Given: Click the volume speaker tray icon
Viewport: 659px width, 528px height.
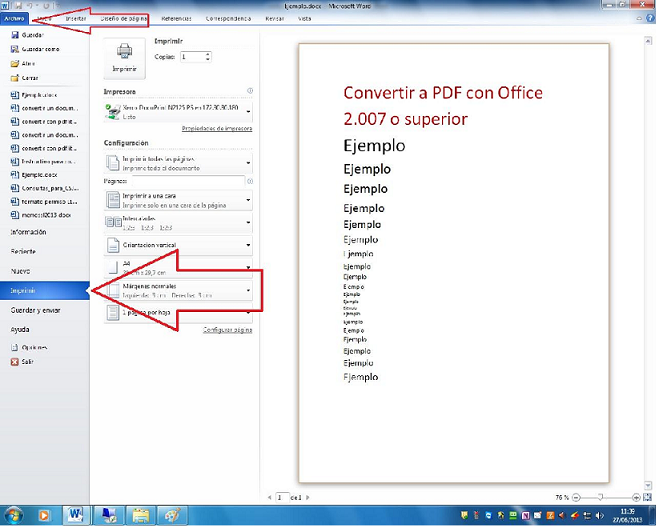Looking at the screenshot, I should 599,517.
